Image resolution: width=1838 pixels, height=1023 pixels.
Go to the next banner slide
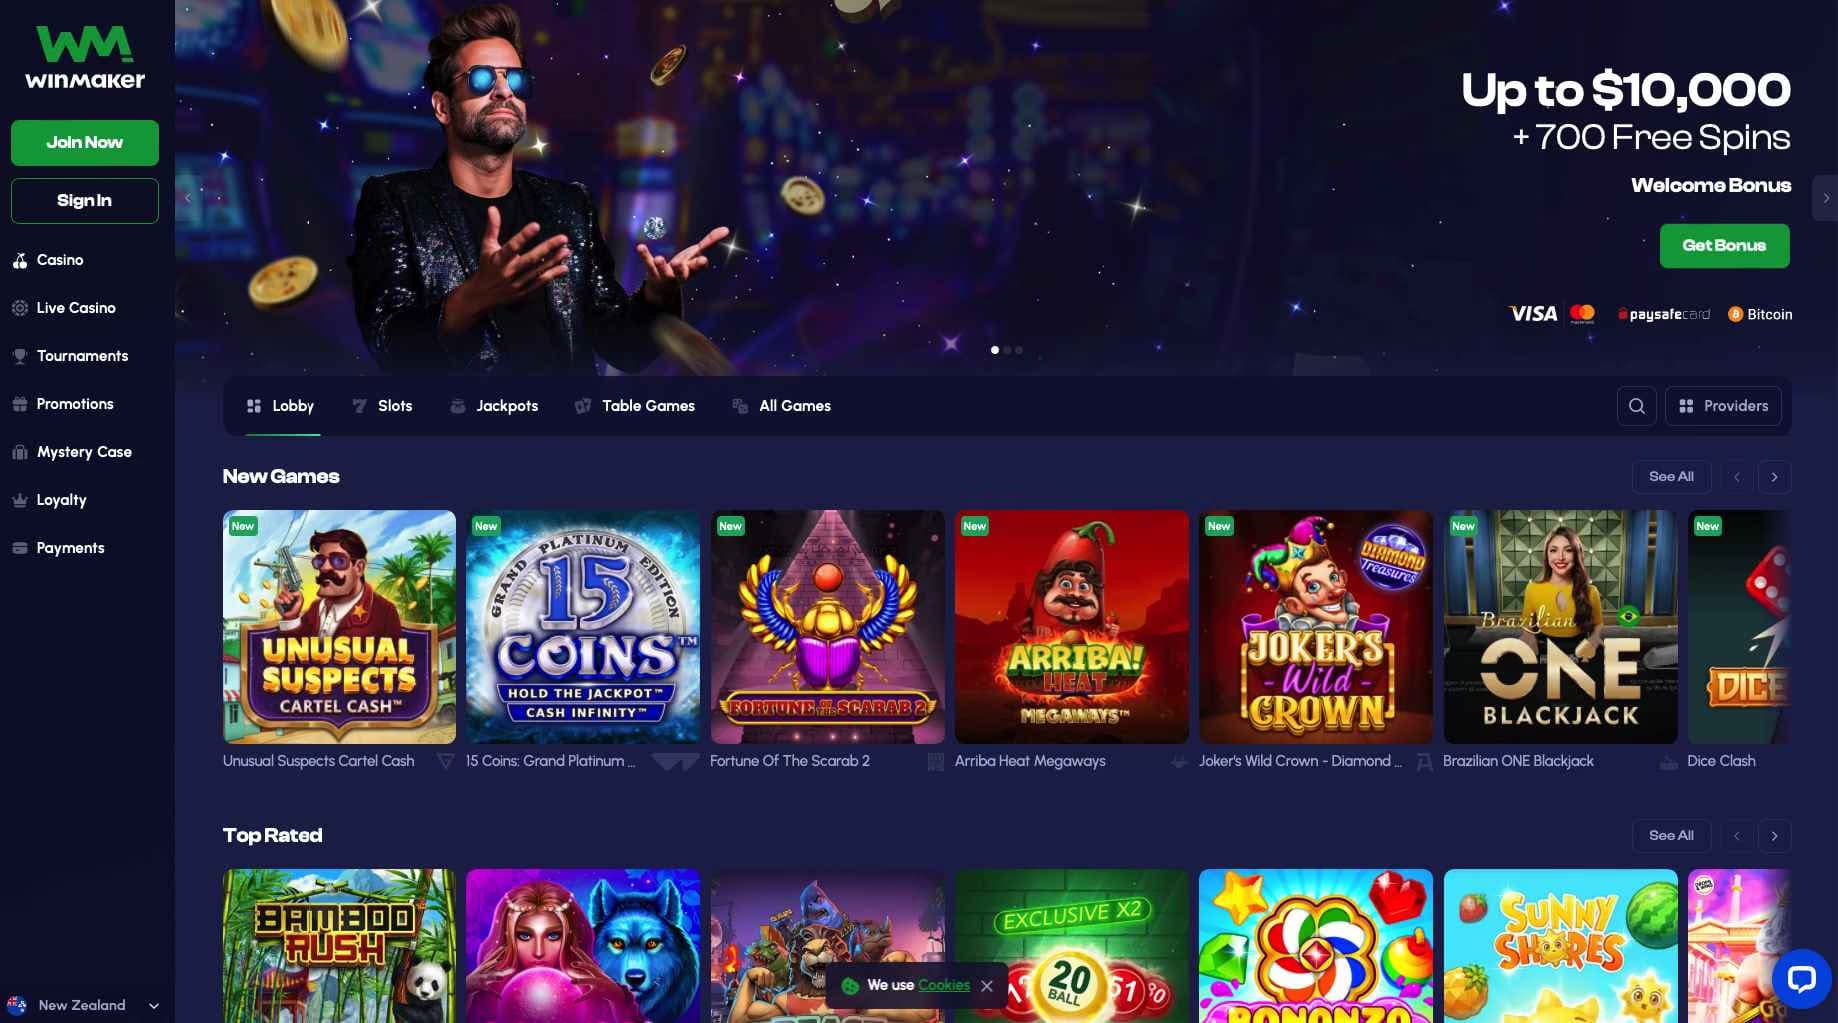1825,198
